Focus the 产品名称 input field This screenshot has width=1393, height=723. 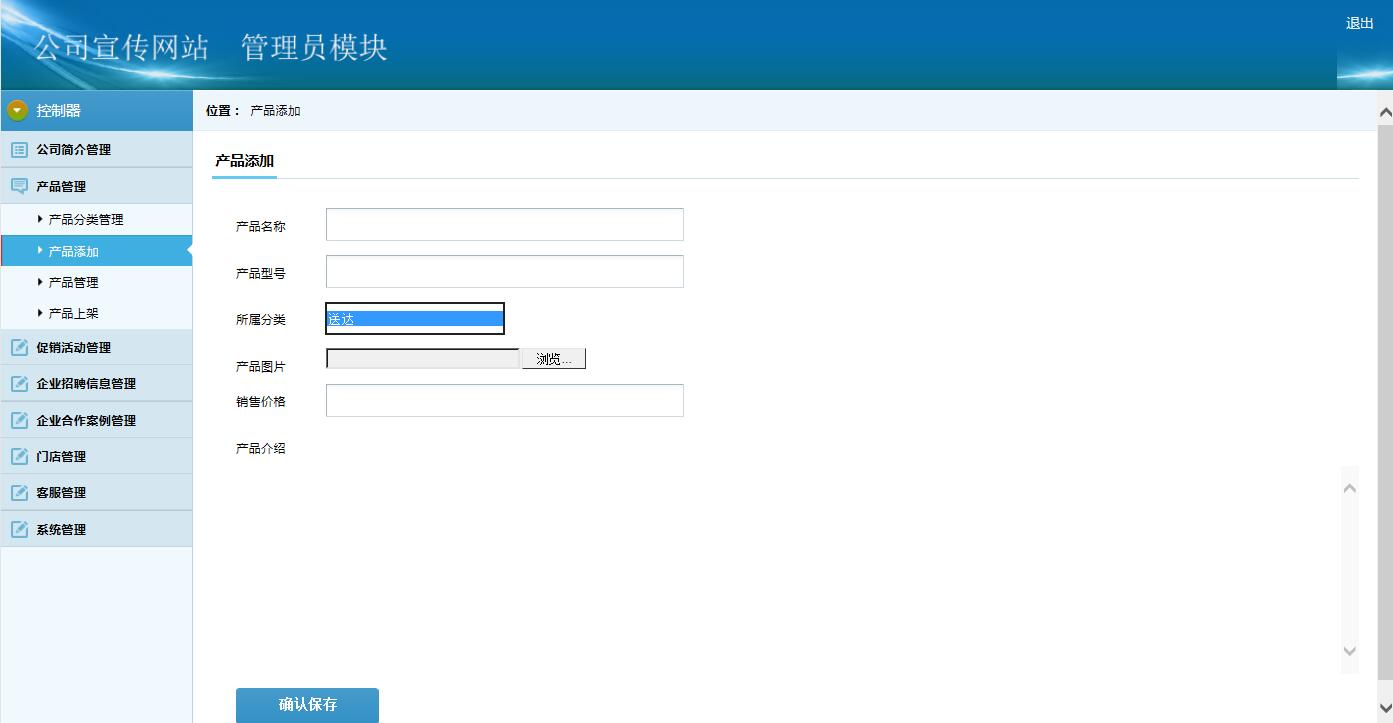click(505, 225)
